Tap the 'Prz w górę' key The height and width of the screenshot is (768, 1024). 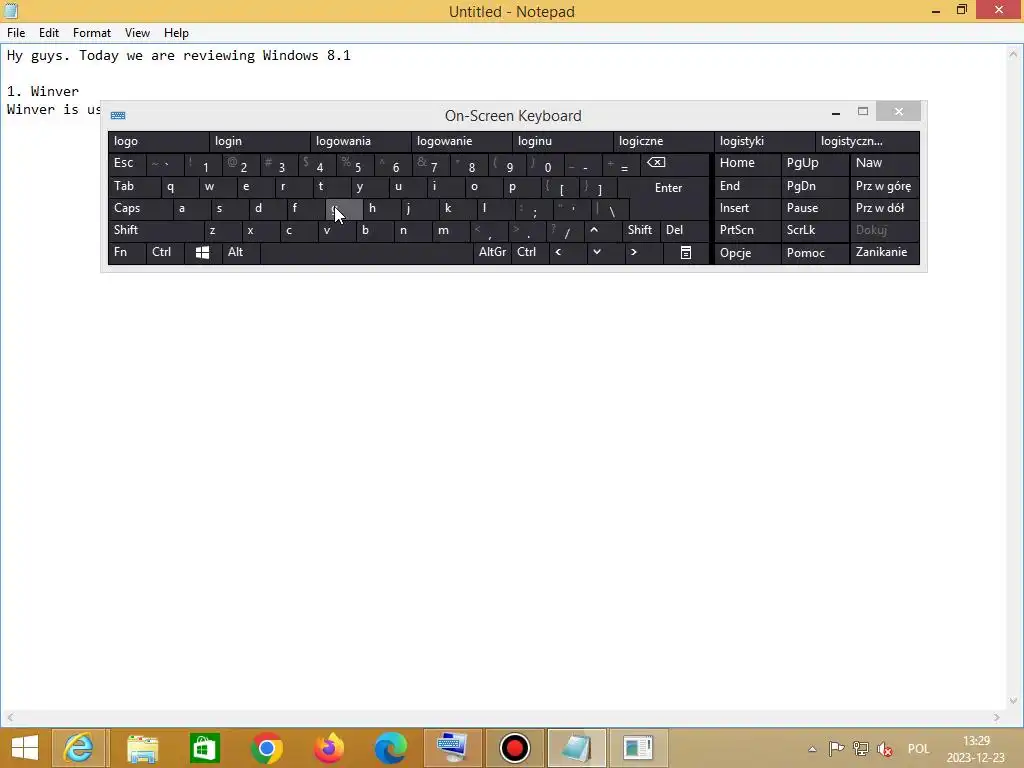pyautogui.click(x=884, y=186)
